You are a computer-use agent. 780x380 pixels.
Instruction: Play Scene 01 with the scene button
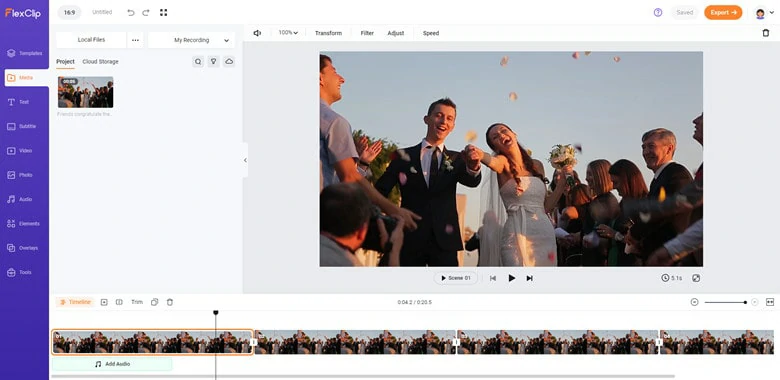(456, 278)
